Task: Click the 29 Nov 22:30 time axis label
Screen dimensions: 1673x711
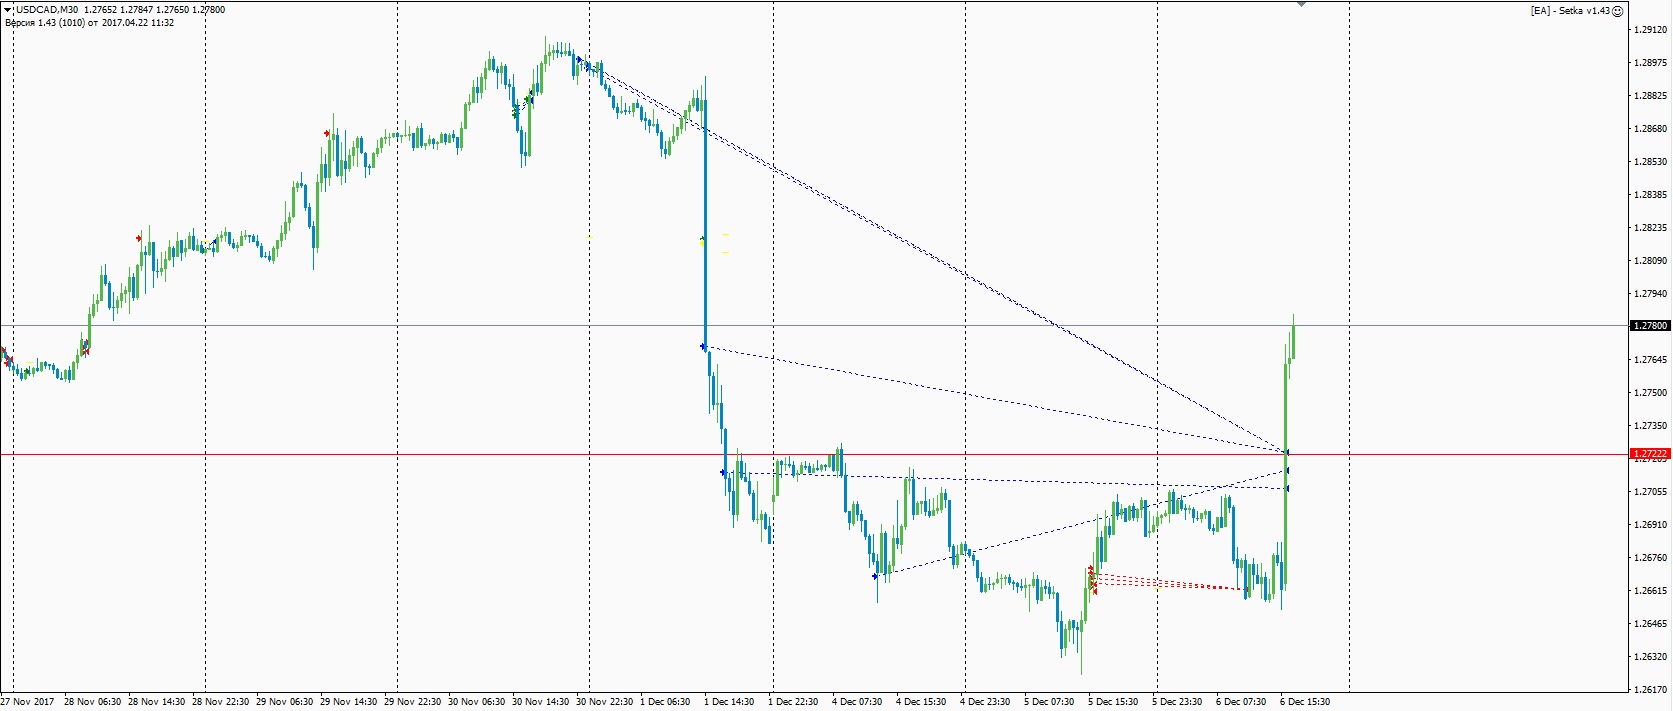Action: coord(412,702)
